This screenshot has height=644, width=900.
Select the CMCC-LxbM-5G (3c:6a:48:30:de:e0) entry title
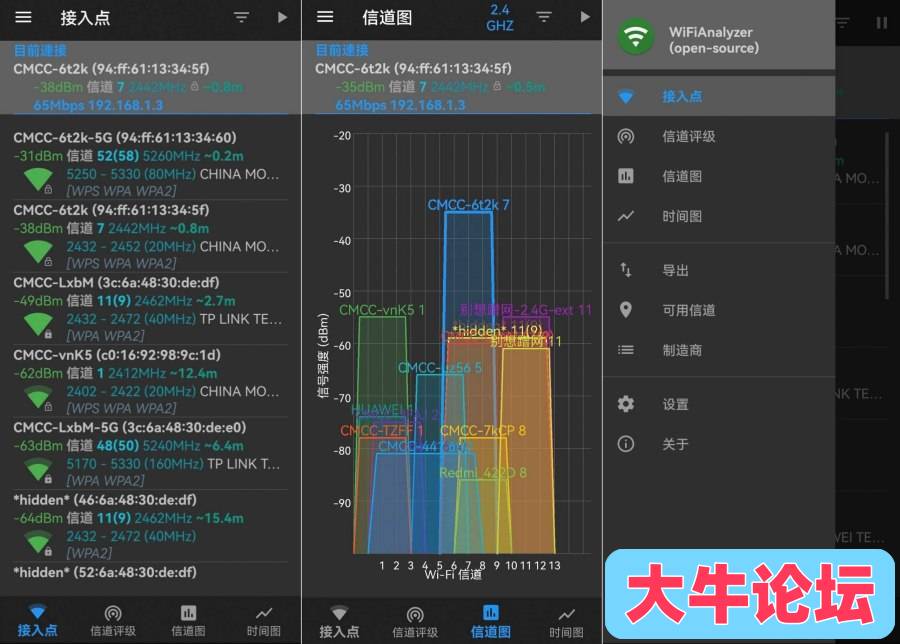[130, 427]
